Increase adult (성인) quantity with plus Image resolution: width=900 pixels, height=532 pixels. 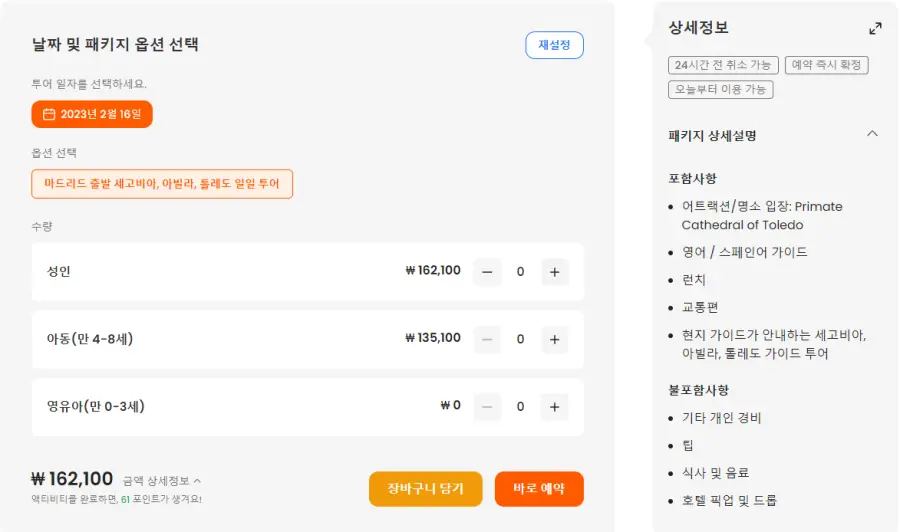pos(554,272)
